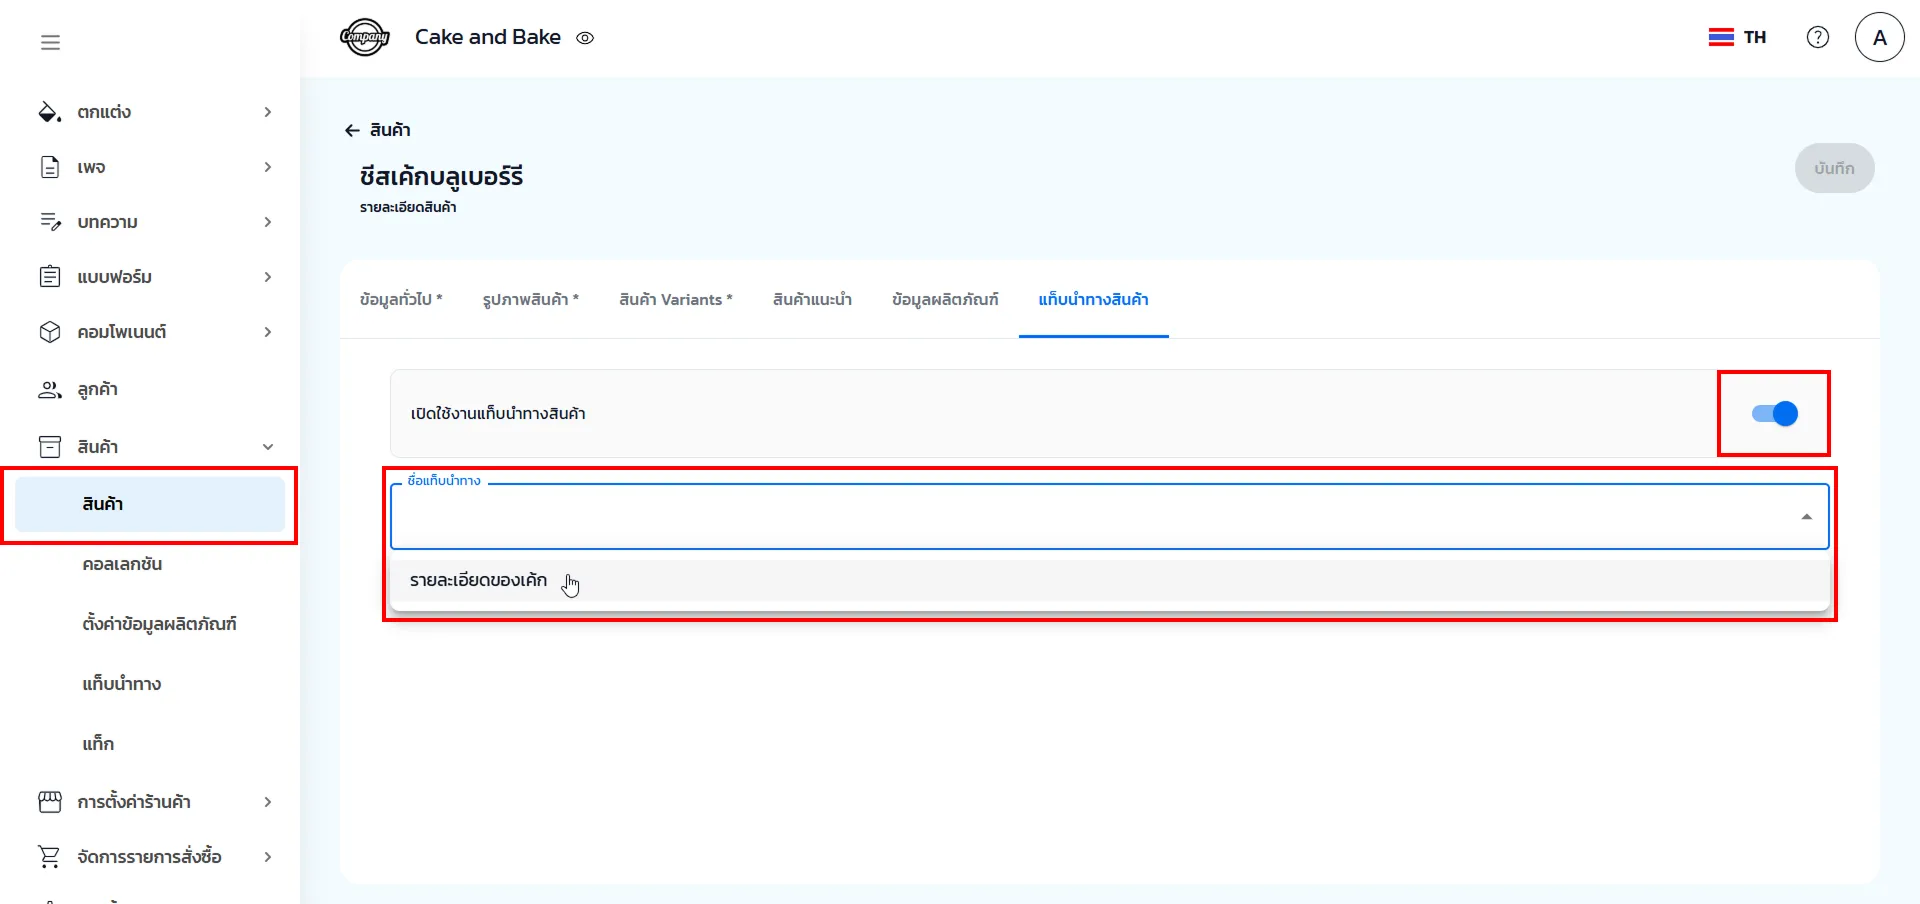Switch language using TH flag selector

coord(1737,37)
